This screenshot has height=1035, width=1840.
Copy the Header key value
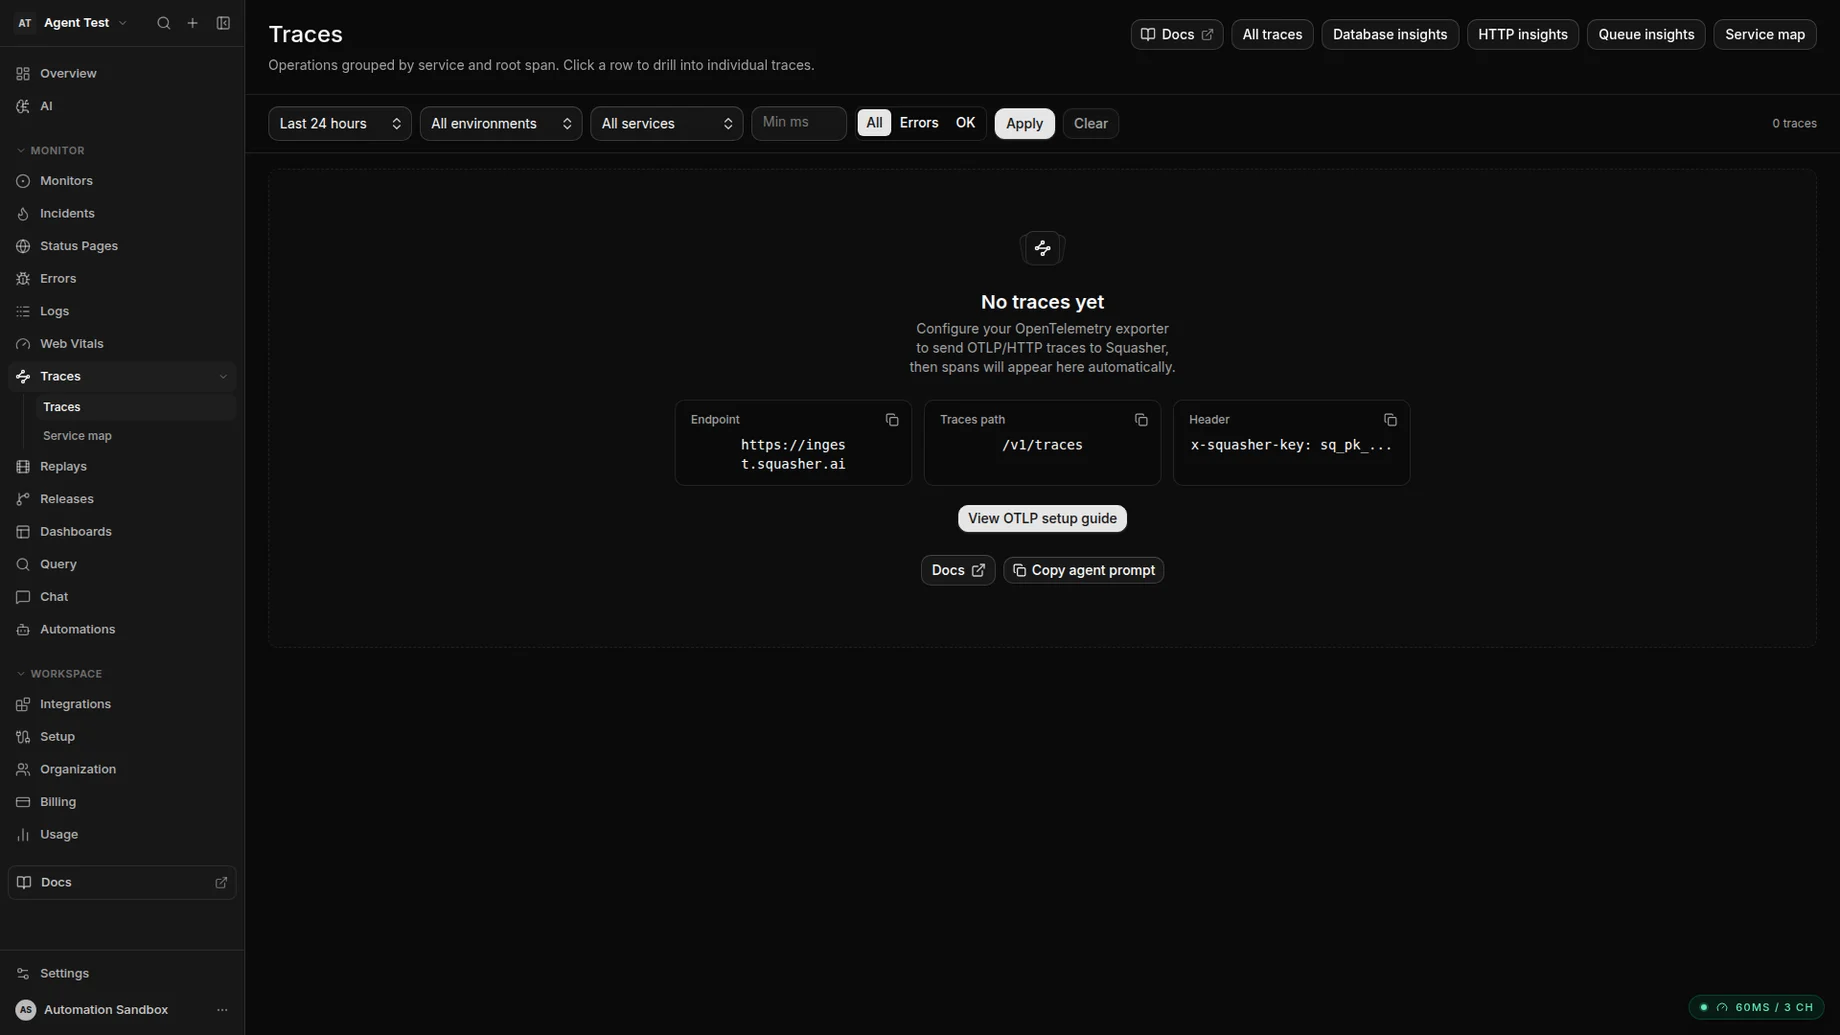tap(1390, 420)
